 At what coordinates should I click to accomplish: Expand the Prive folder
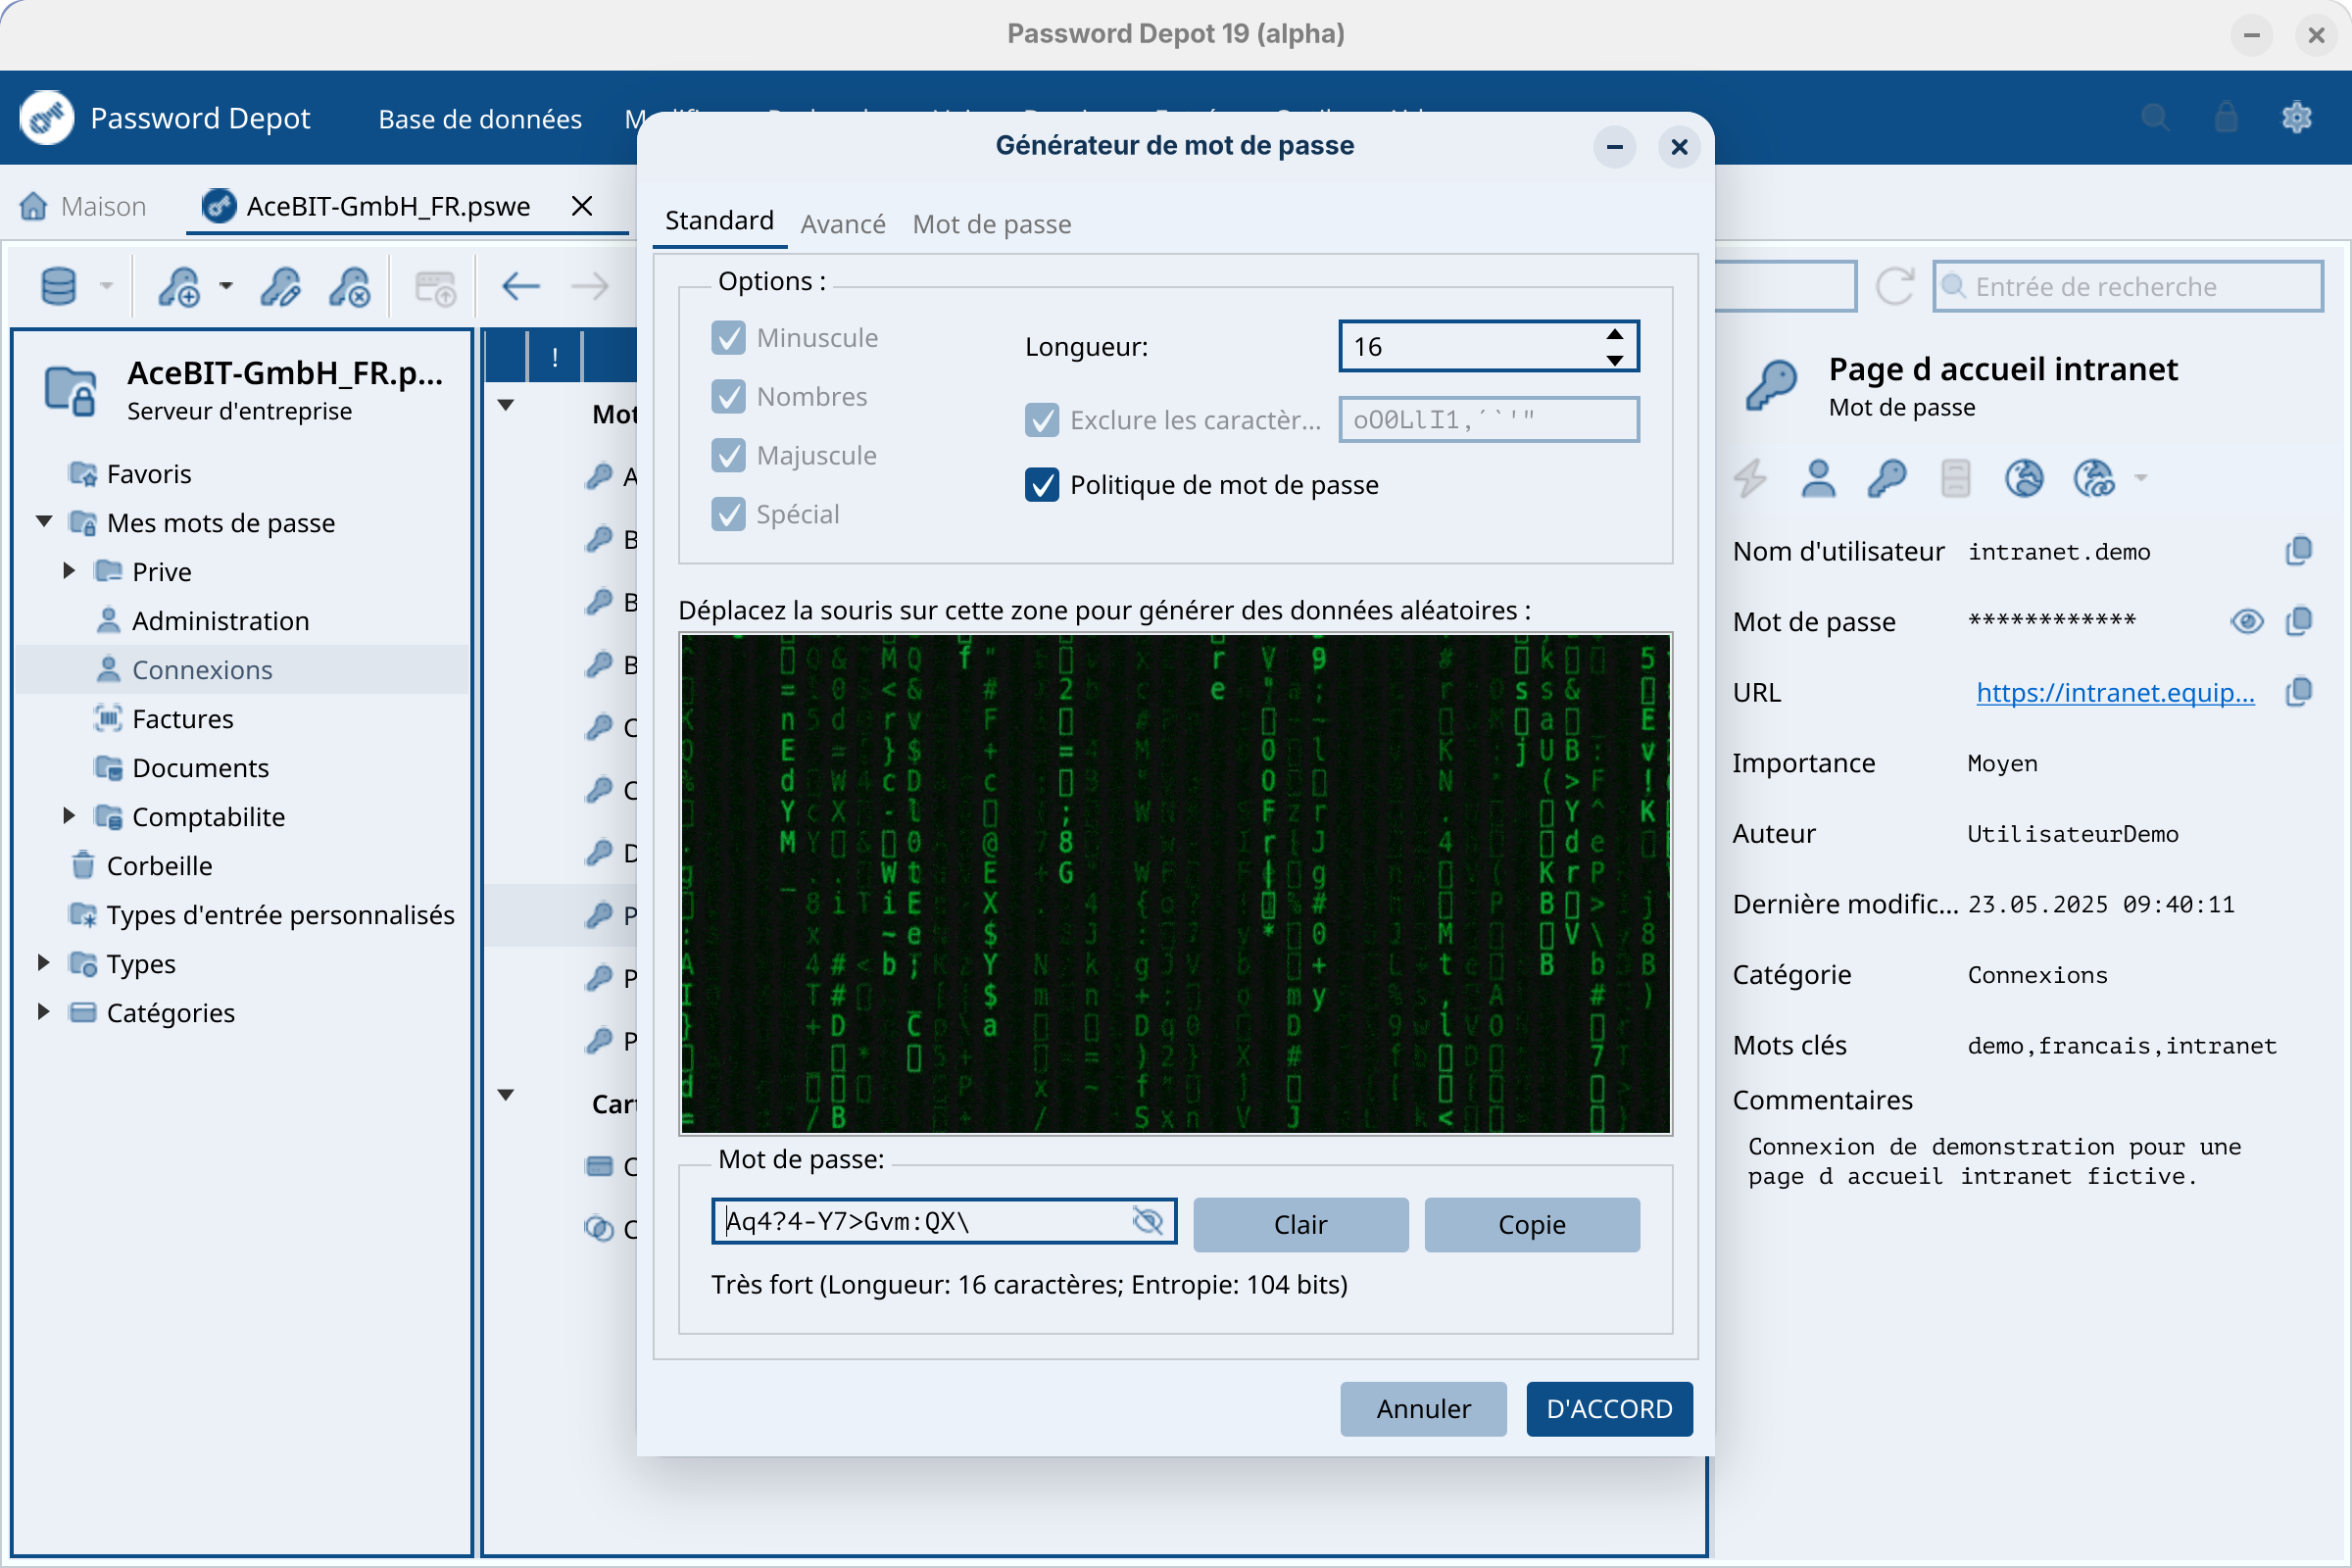(x=68, y=571)
